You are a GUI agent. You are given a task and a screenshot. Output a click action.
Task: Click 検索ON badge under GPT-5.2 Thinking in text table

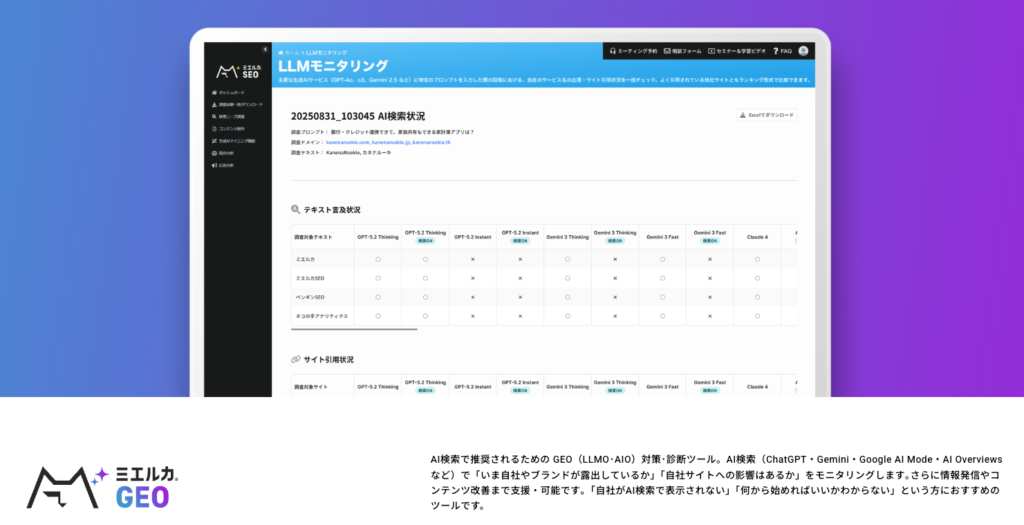(425, 241)
